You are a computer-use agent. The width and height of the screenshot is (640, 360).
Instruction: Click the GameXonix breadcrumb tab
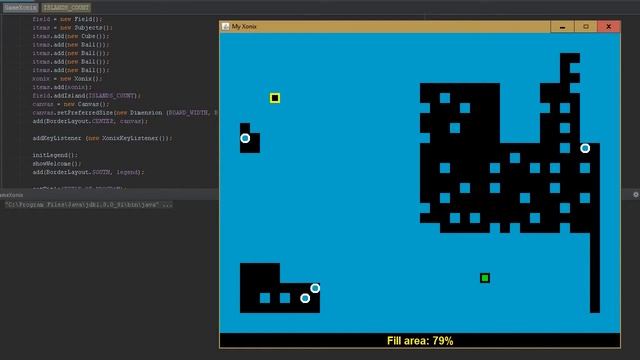20,7
